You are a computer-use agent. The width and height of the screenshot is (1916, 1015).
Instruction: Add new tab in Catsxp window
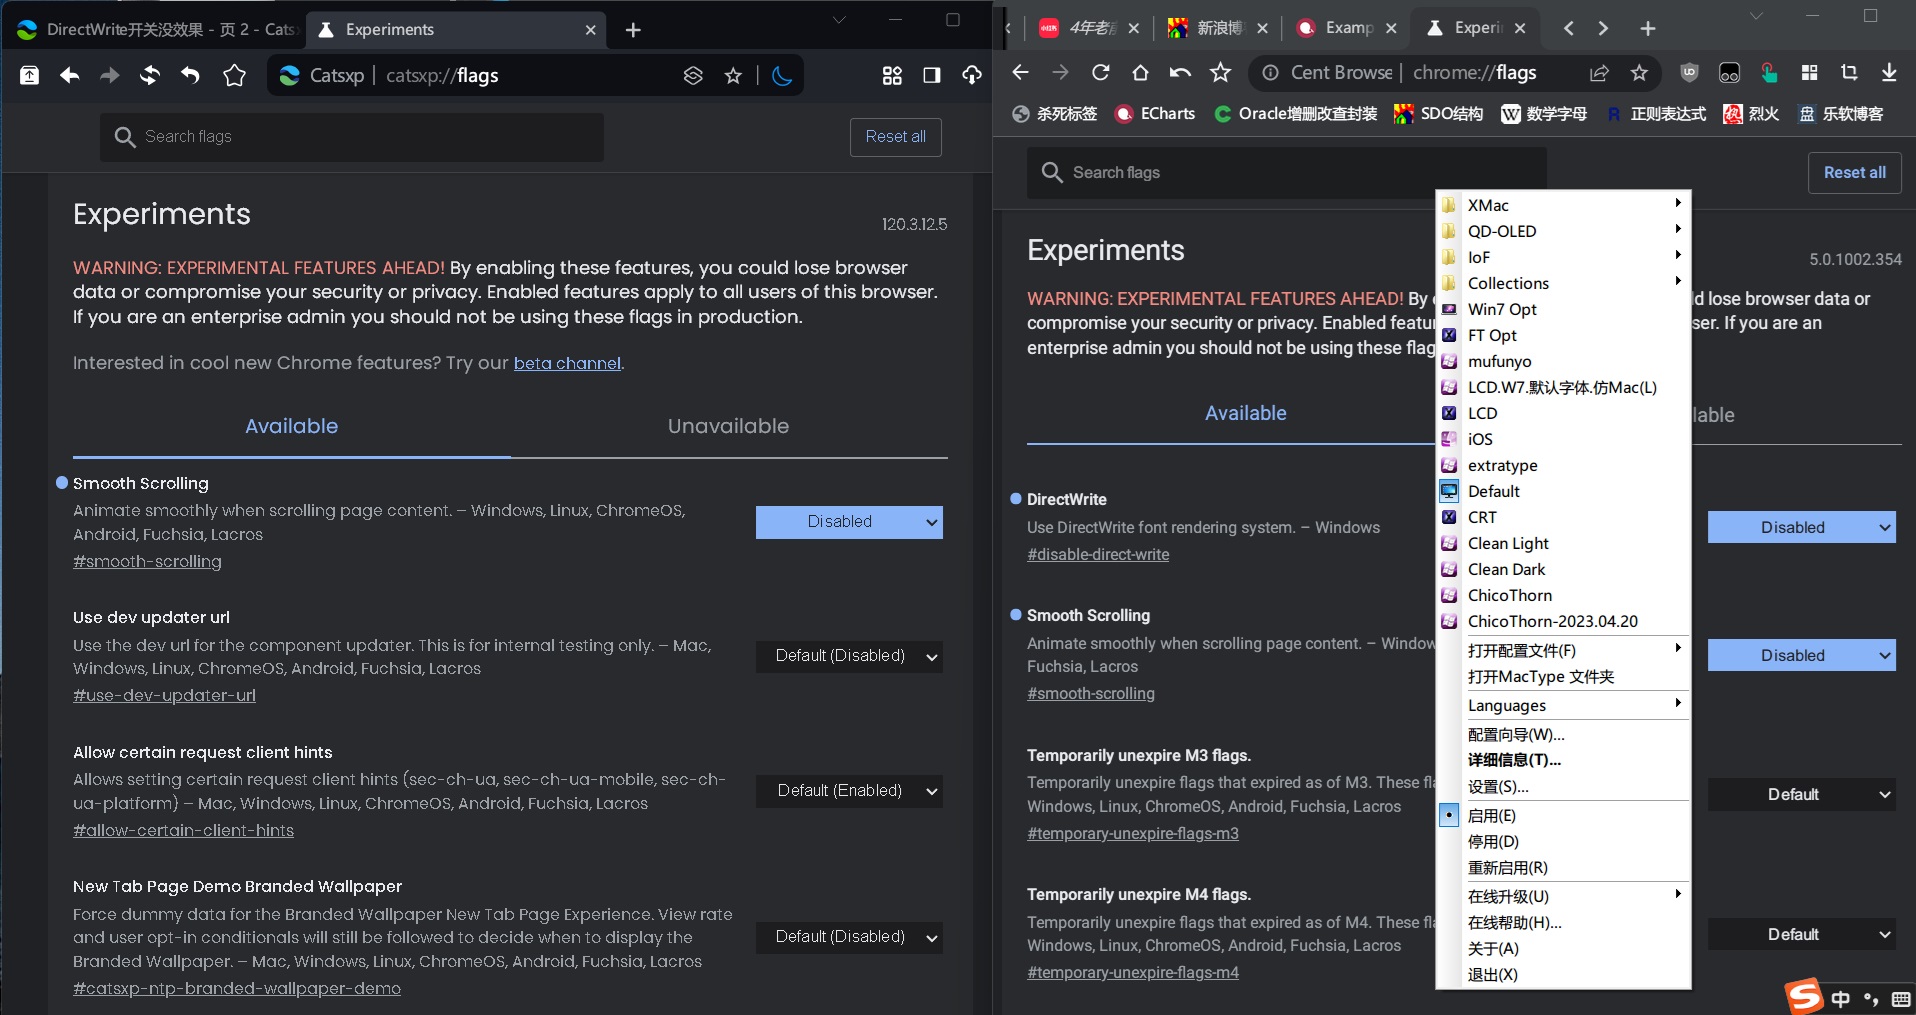coord(633,30)
